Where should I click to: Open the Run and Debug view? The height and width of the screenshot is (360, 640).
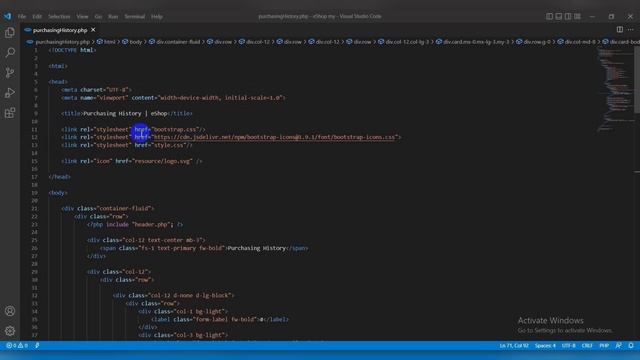coord(10,93)
